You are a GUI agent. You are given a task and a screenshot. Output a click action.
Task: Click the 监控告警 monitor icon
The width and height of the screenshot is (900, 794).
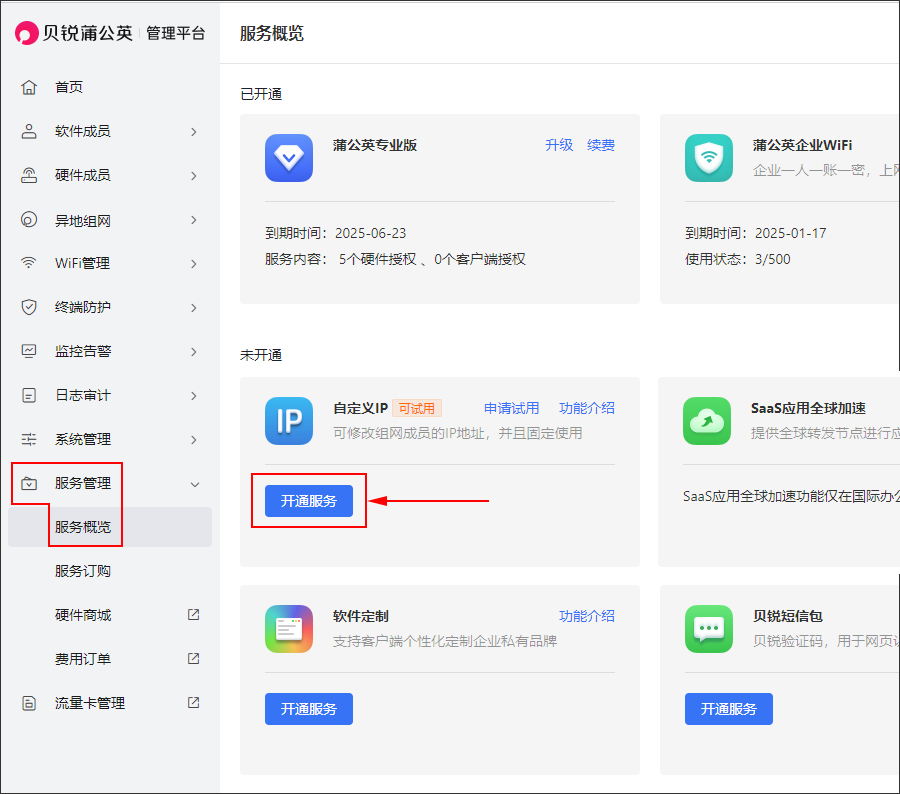click(x=29, y=351)
